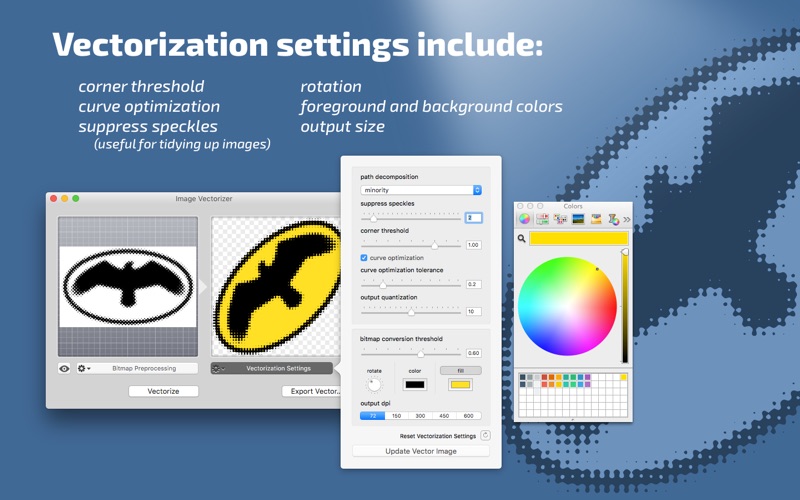This screenshot has height=500, width=800.
Task: Click the Vectorize button
Action: (x=163, y=391)
